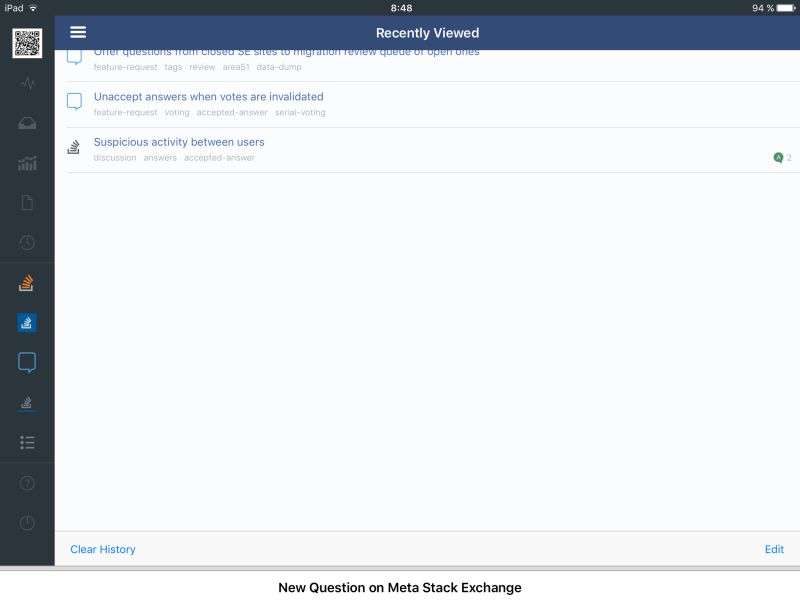
Task: Open help via the question mark icon
Action: [x=27, y=482]
